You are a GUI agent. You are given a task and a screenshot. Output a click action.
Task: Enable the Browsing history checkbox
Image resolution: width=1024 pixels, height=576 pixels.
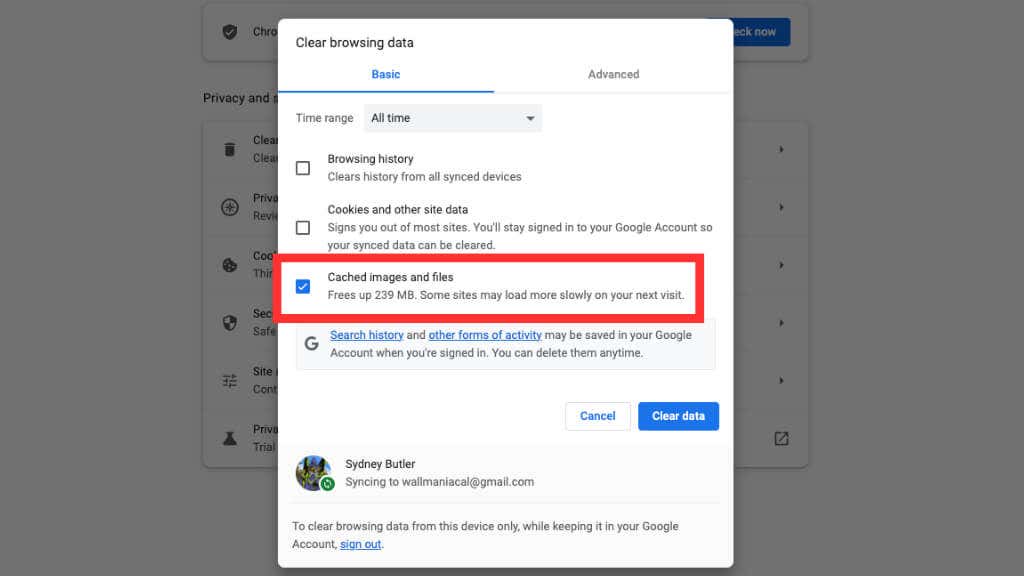(x=303, y=168)
